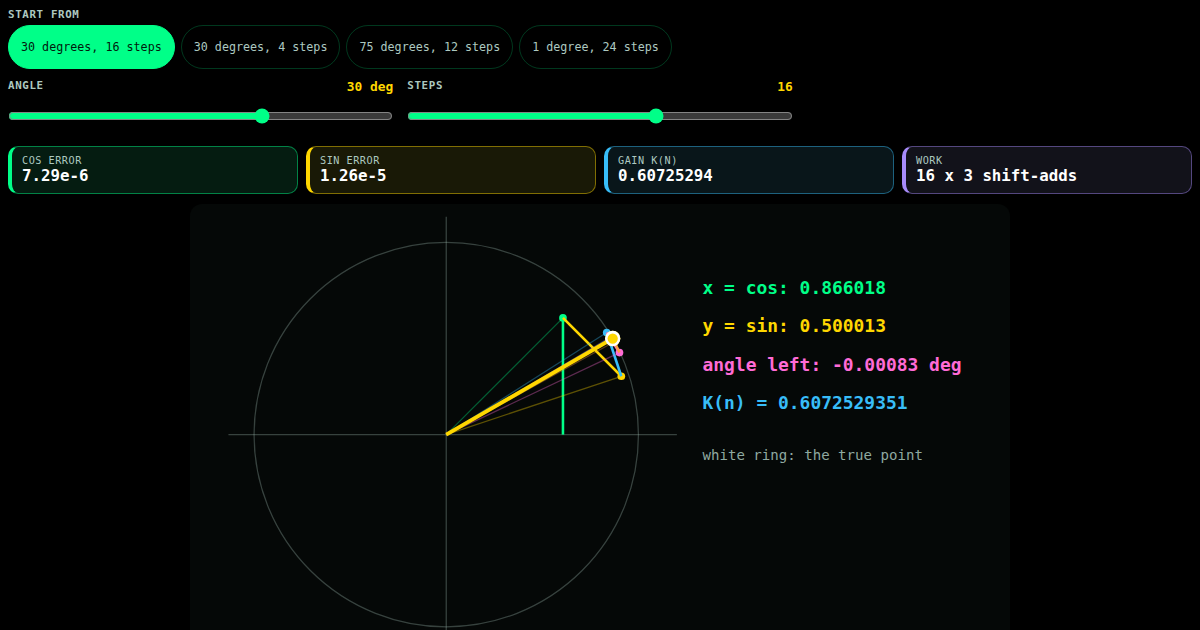Choose the '30 degrees, 4 steps' preset
Image resolution: width=1200 pixels, height=630 pixels.
260,47
